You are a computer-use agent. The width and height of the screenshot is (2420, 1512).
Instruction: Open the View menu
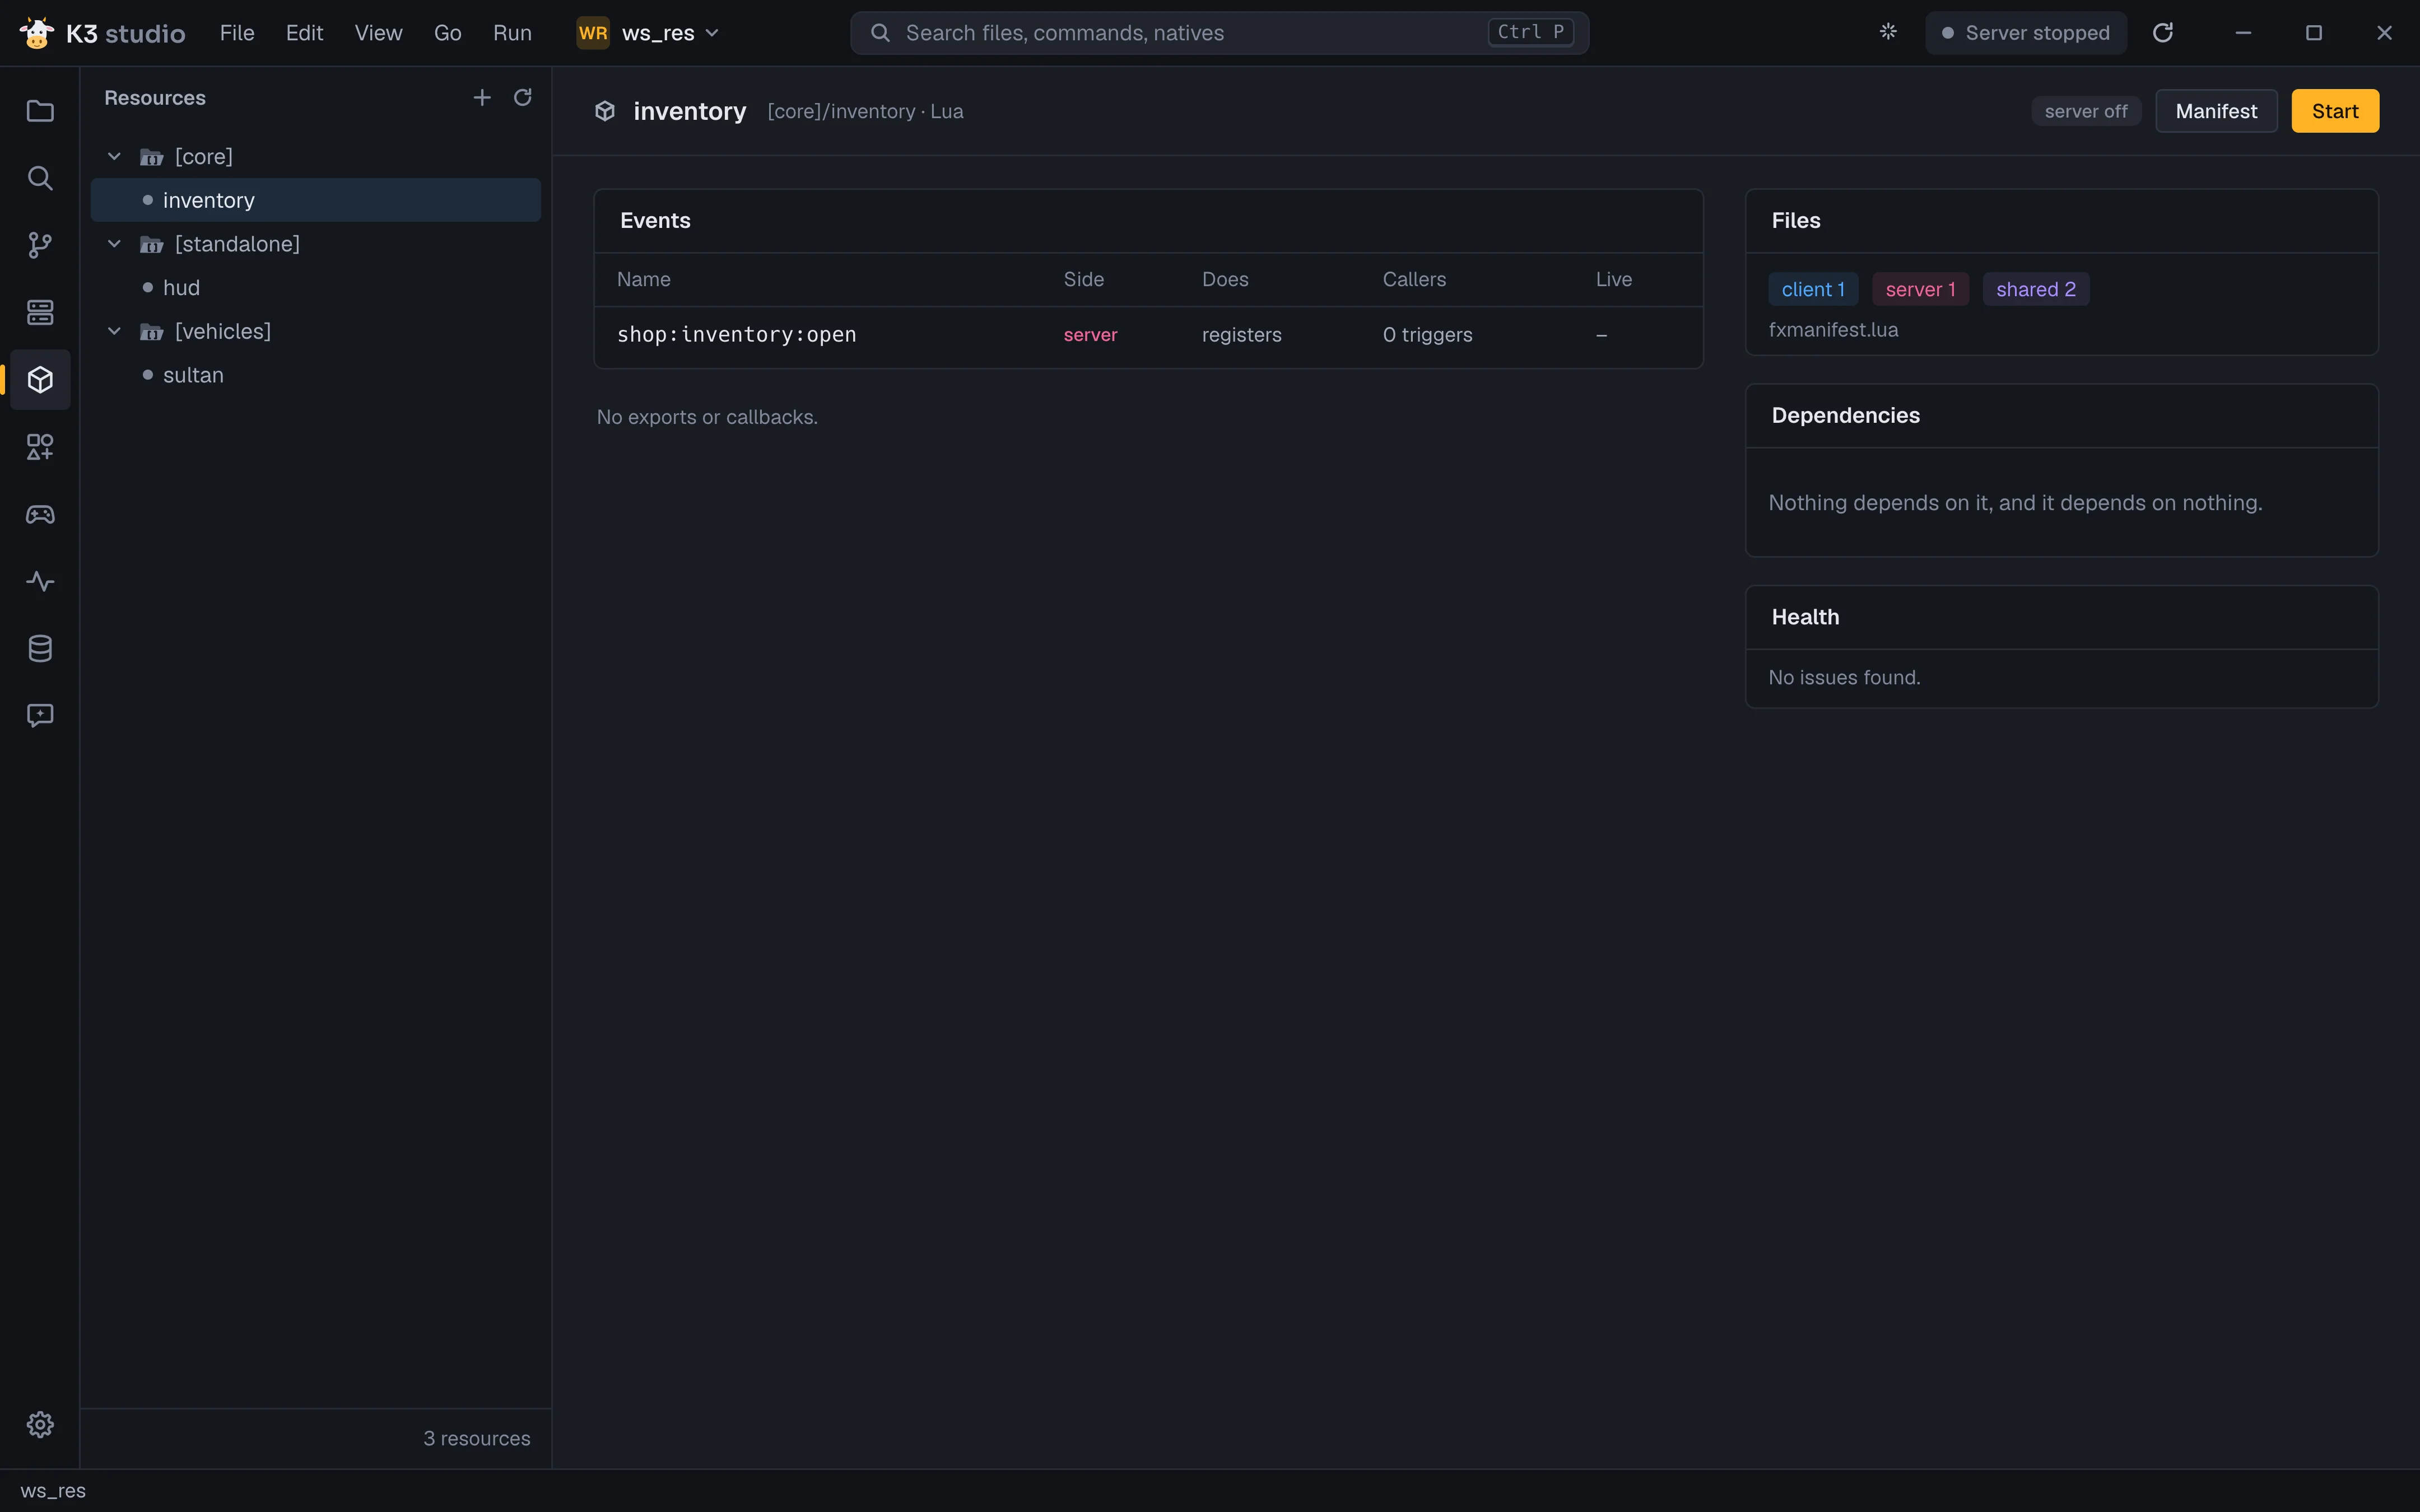(378, 33)
